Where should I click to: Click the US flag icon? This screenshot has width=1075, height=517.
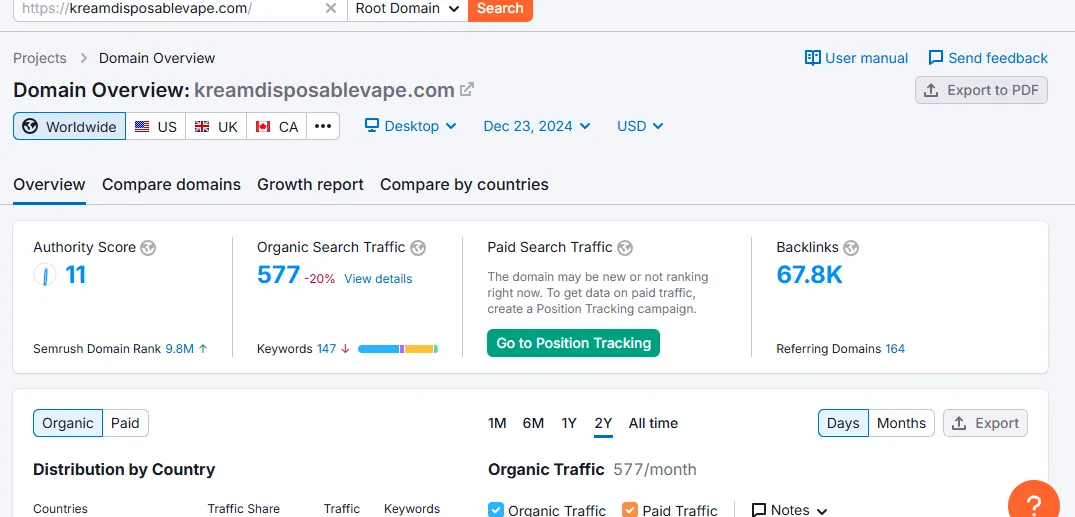142,127
